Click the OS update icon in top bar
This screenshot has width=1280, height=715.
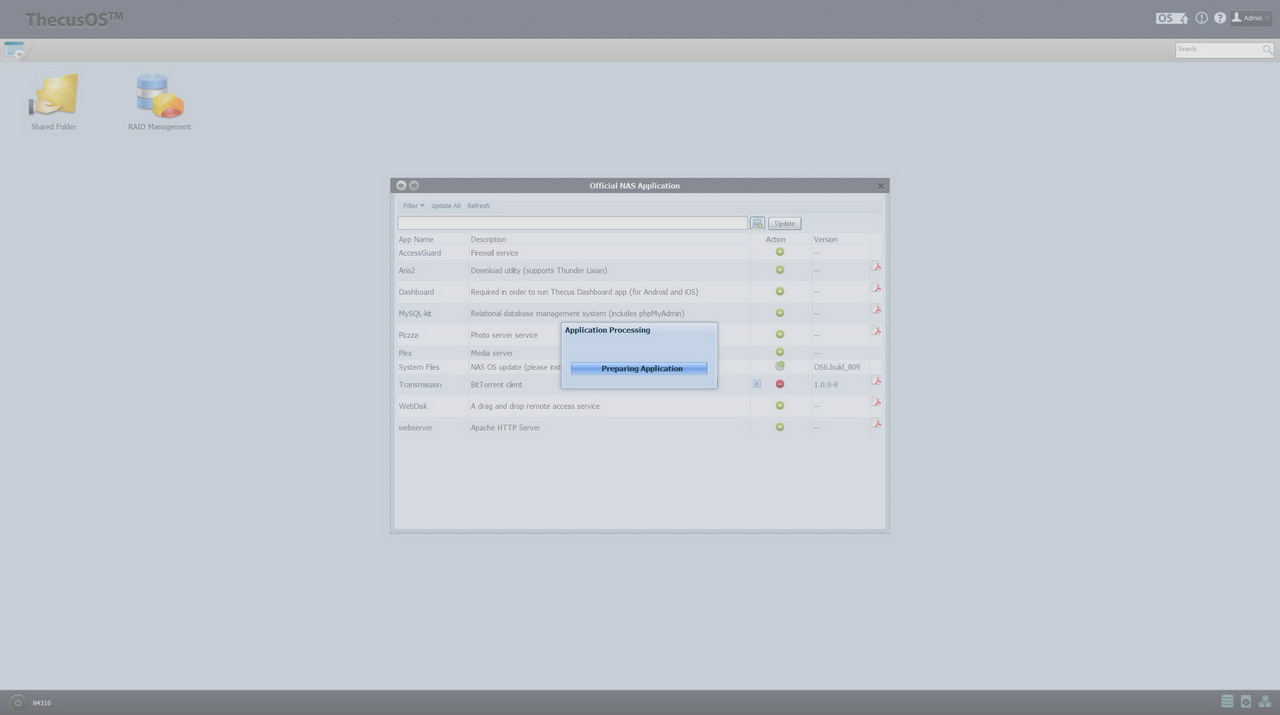pos(1171,18)
